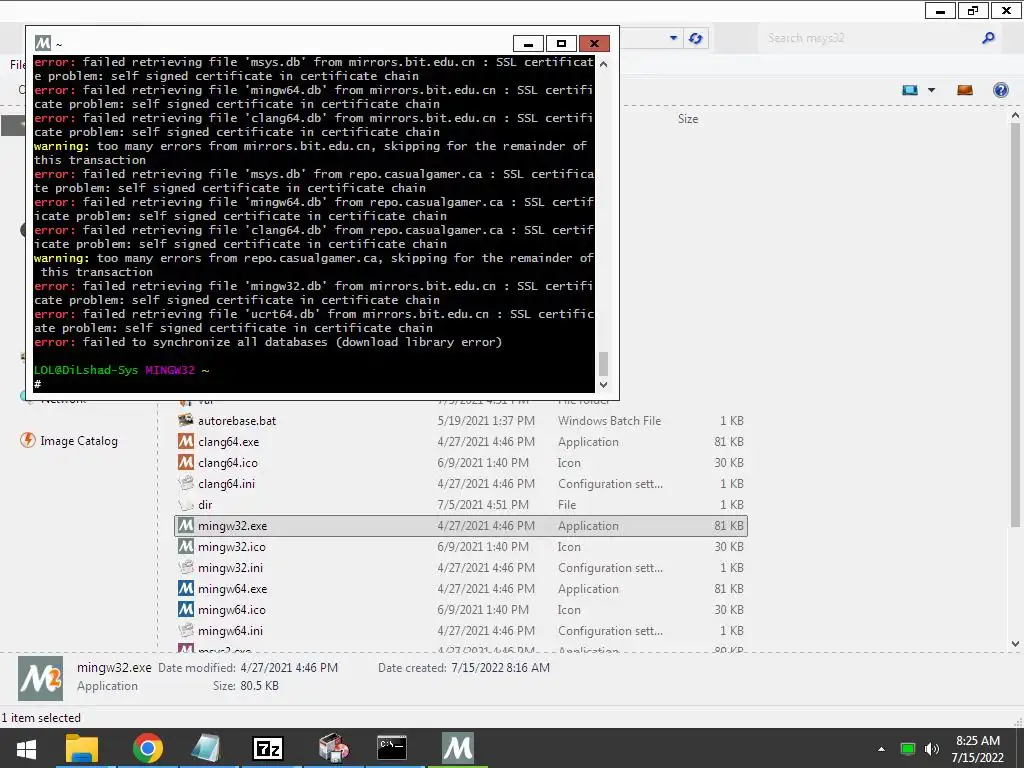Open File Explorer from the taskbar
The image size is (1024, 768).
coord(82,748)
